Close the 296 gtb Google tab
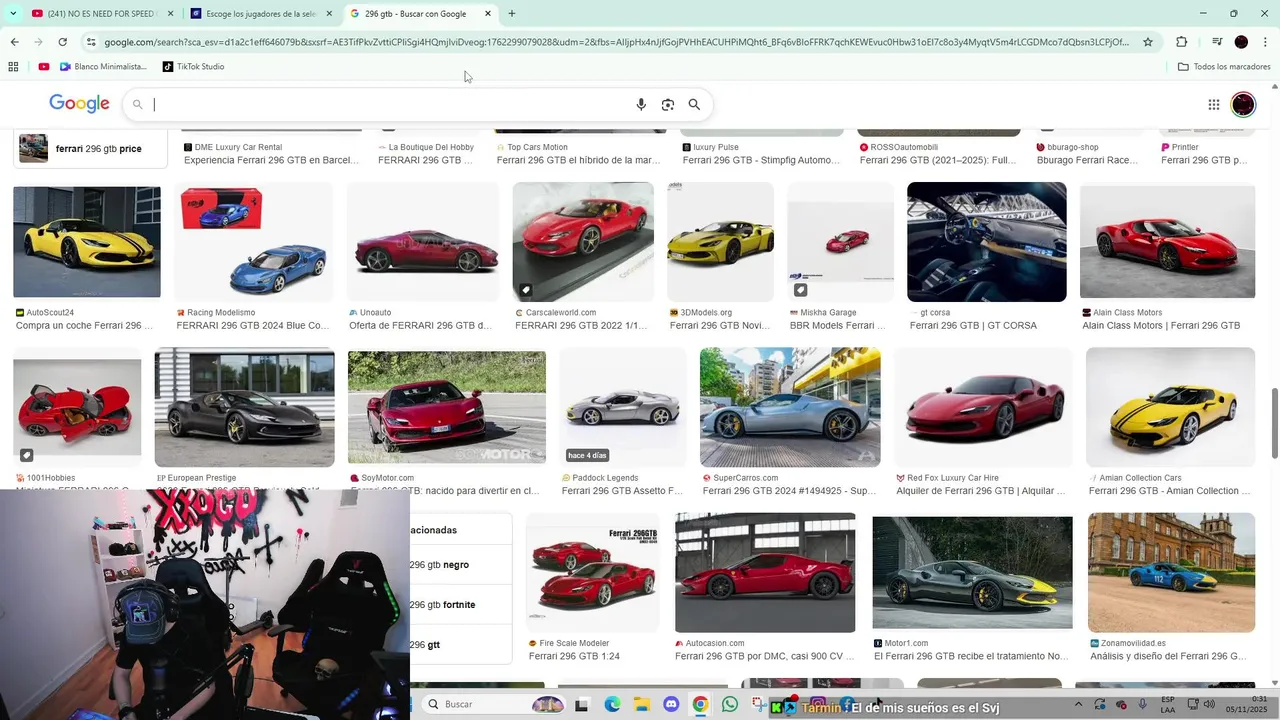Viewport: 1280px width, 720px height. 488,14
